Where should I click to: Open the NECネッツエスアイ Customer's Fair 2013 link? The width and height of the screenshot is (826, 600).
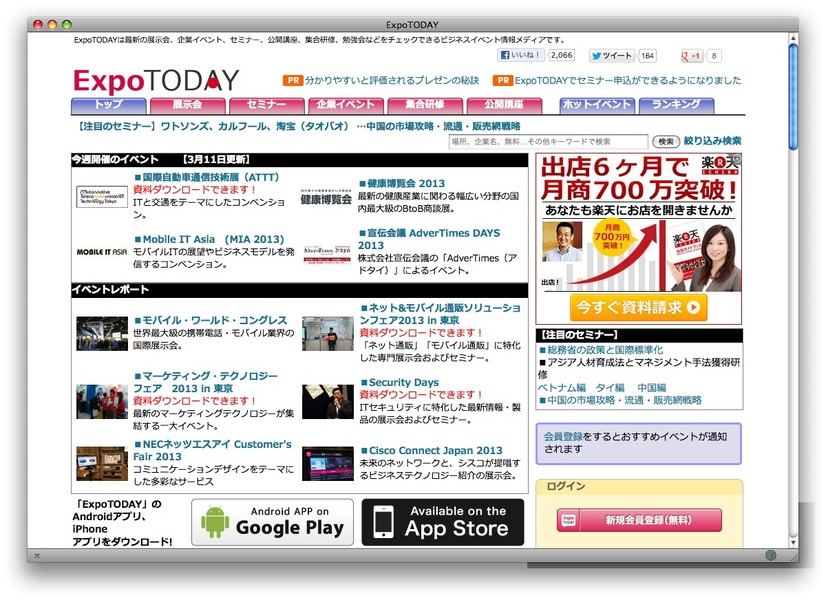tap(212, 450)
